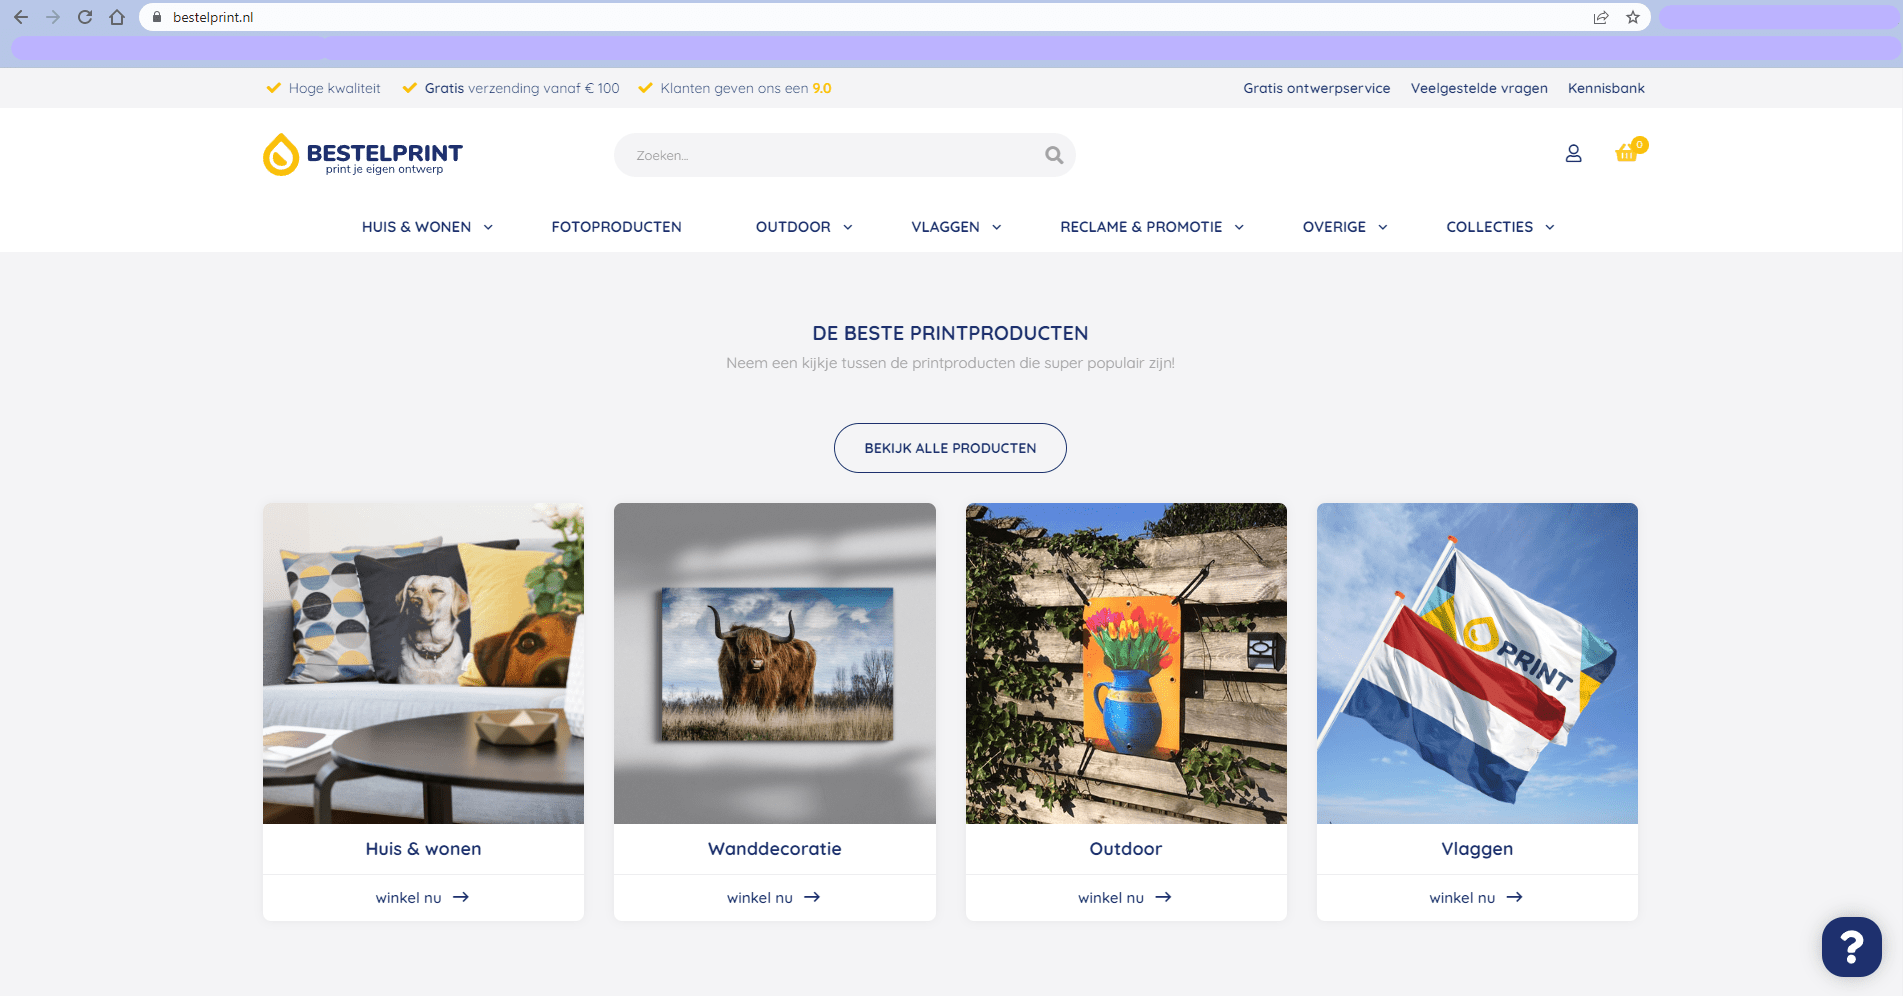Select Vlaggen in the navigation bar
This screenshot has width=1903, height=996.
coord(956,227)
